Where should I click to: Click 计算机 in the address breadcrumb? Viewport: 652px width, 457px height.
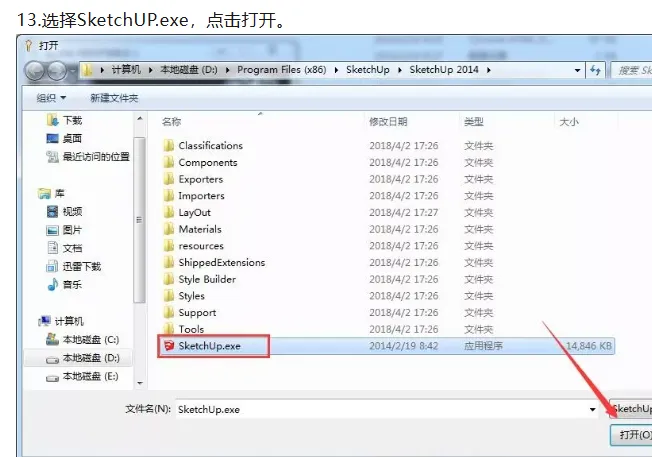126,70
